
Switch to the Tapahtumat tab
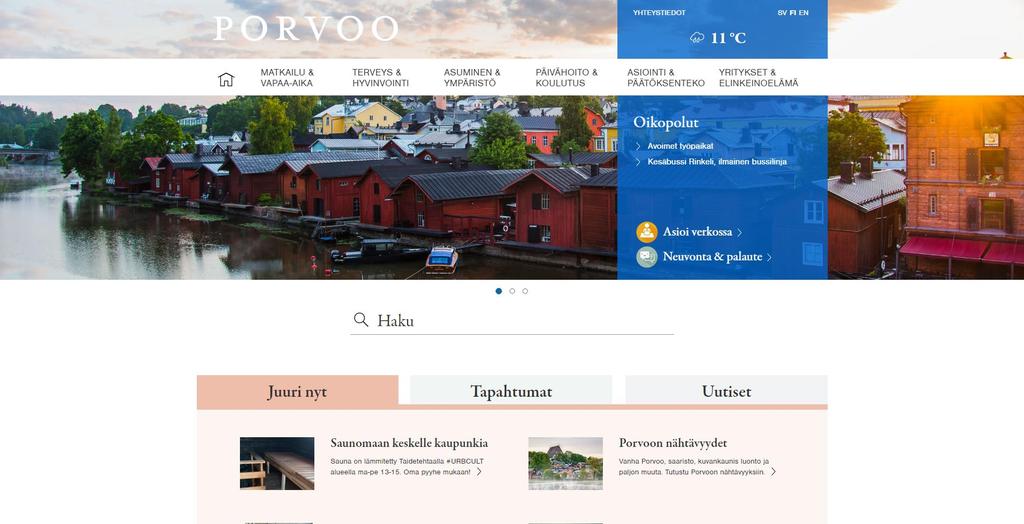pos(511,391)
